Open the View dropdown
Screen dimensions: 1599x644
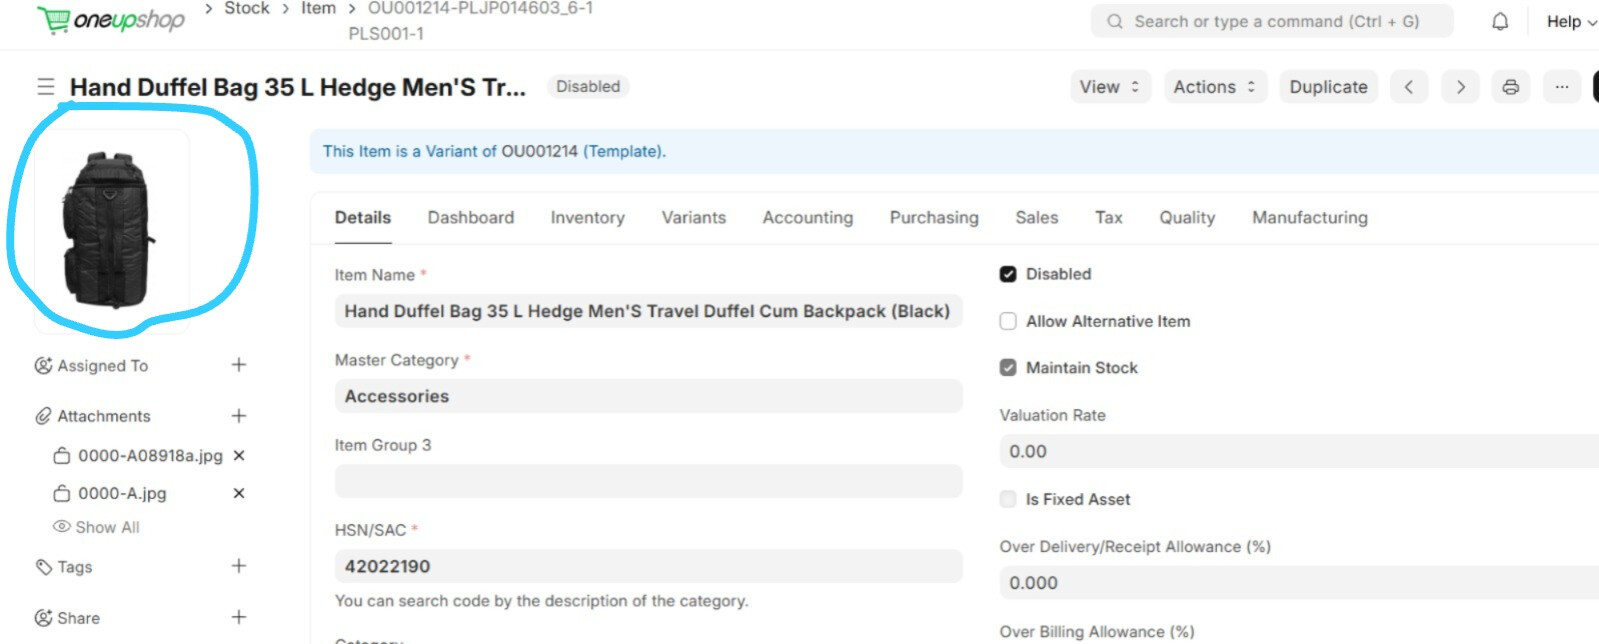tap(1109, 87)
